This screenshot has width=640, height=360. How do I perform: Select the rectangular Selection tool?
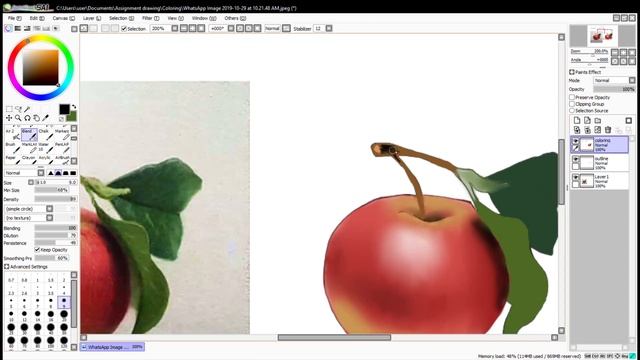9,109
